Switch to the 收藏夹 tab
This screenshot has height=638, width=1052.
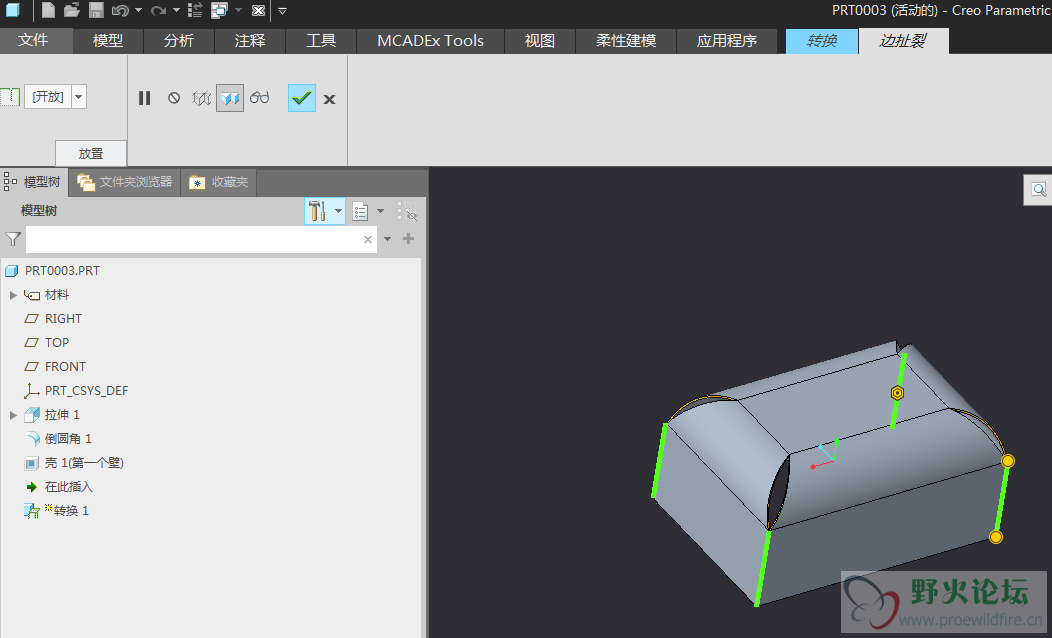pos(219,182)
